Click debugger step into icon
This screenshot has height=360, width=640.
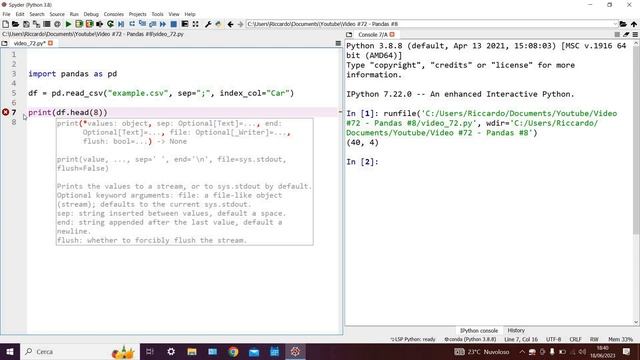pyautogui.click(x=142, y=24)
